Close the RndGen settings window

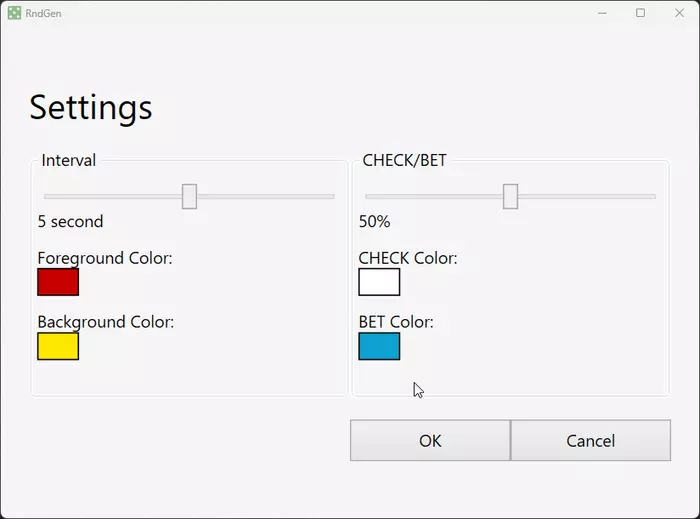679,13
